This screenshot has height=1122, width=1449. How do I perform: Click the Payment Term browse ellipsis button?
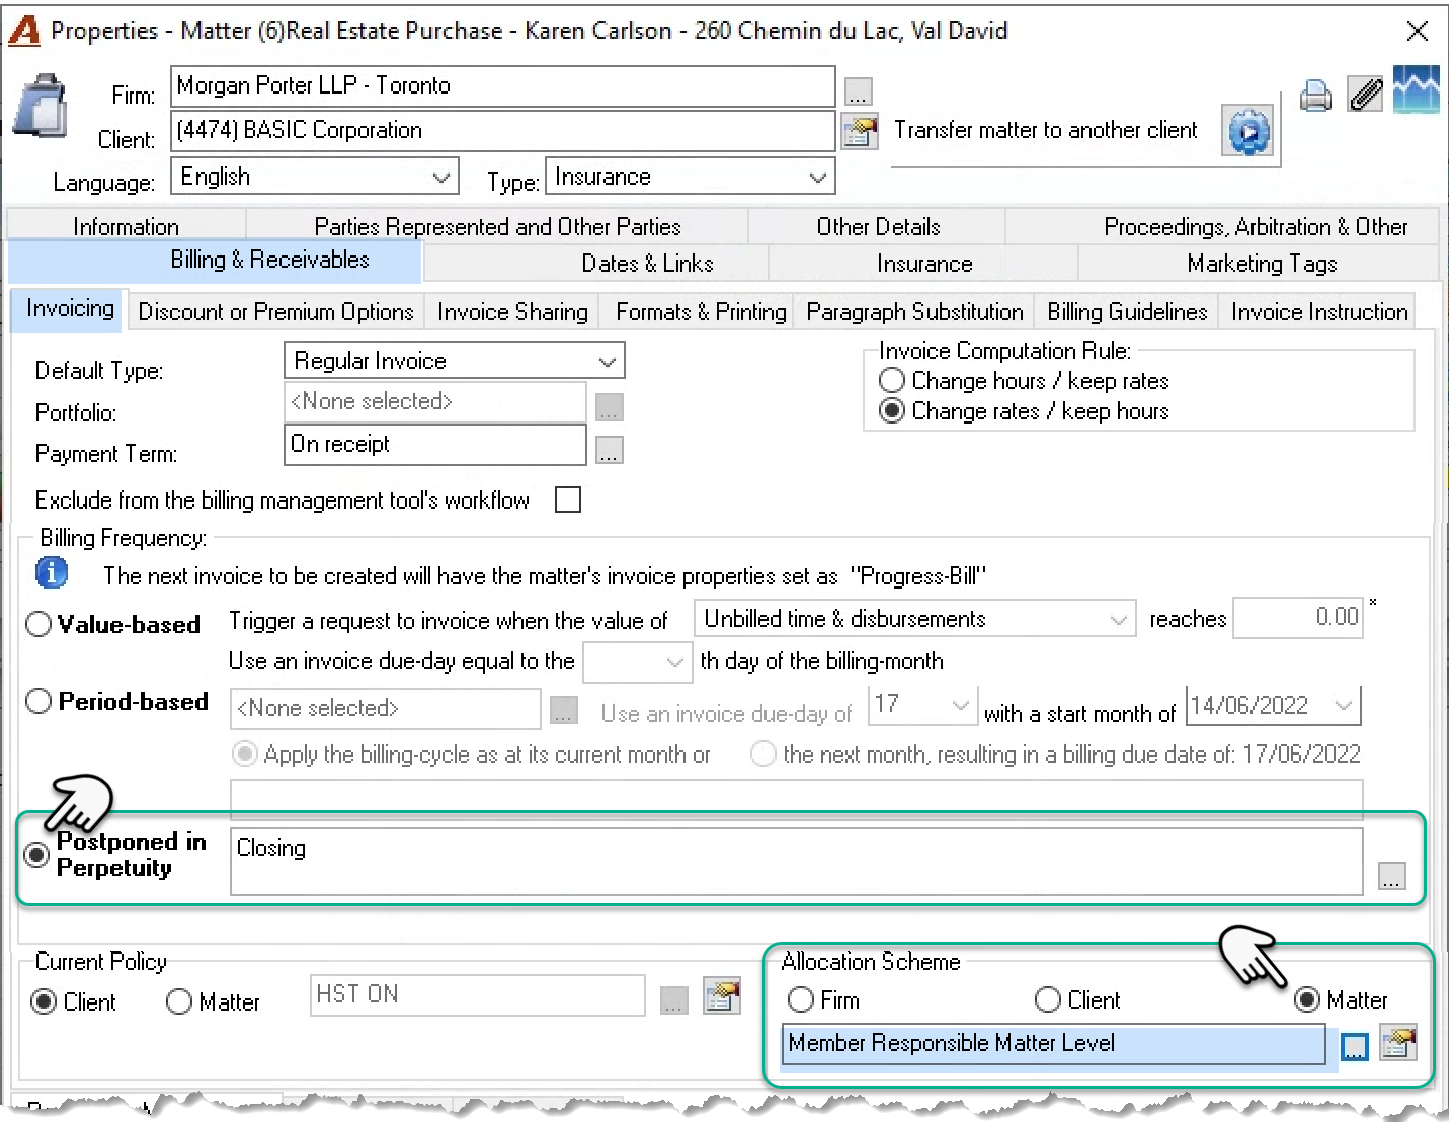609,450
